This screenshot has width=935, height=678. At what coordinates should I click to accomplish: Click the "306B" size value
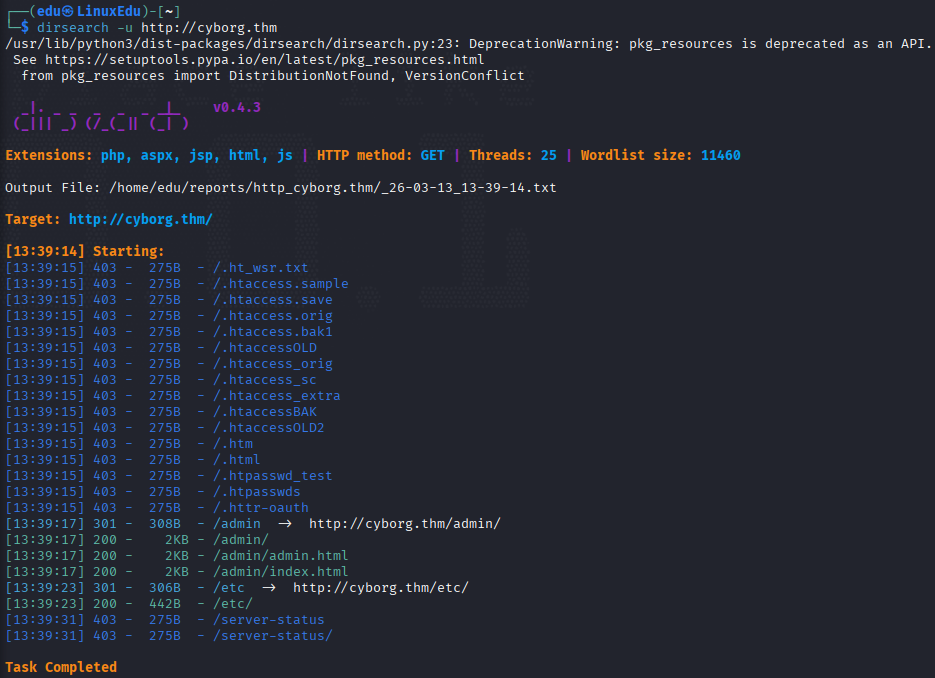165,587
